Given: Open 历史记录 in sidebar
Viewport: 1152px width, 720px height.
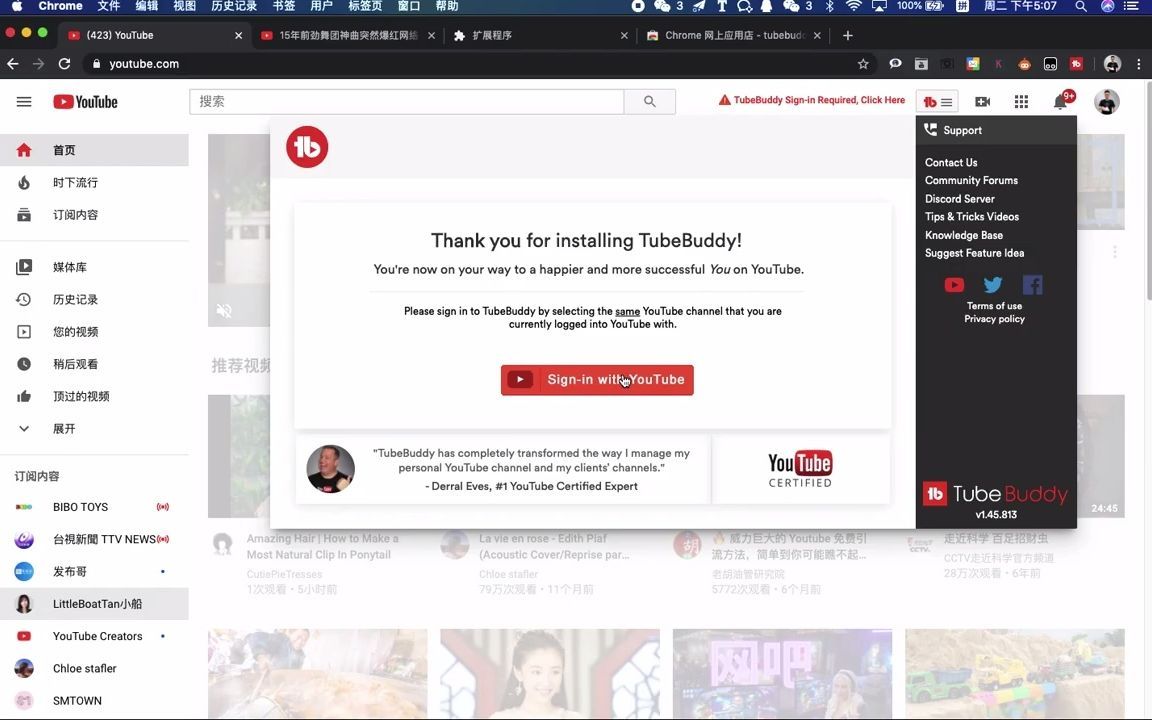Looking at the screenshot, I should click(x=94, y=299).
